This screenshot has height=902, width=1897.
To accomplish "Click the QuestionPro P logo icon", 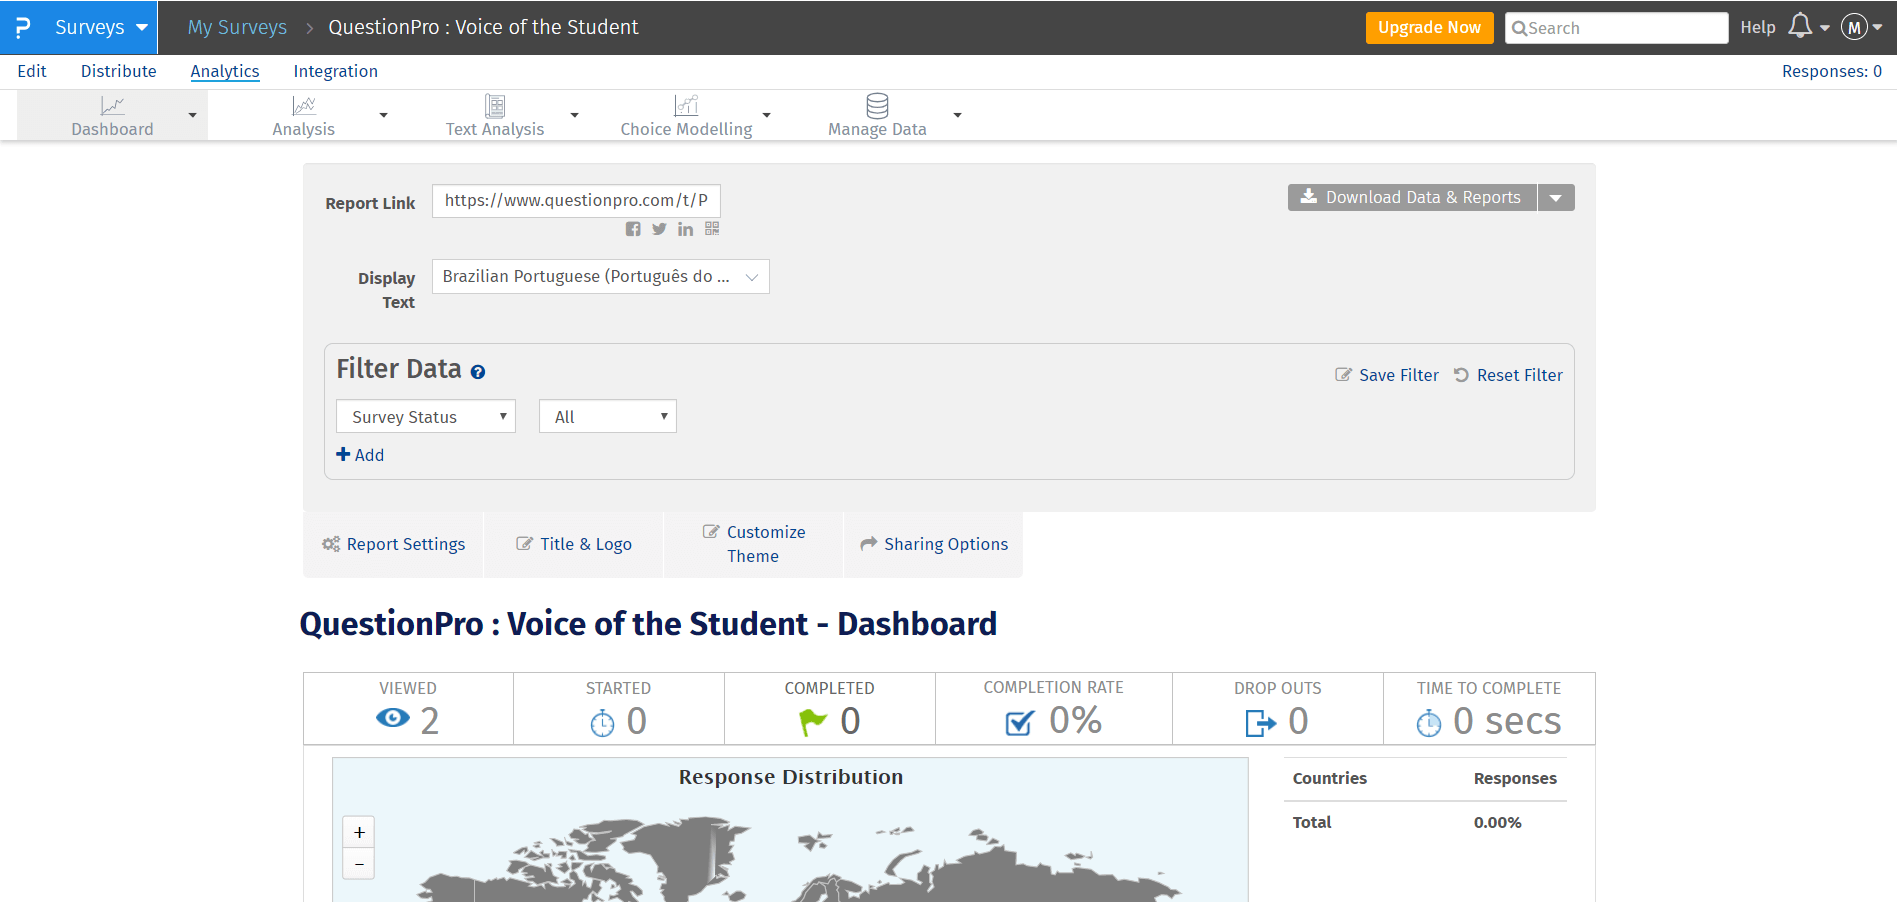I will 23,27.
